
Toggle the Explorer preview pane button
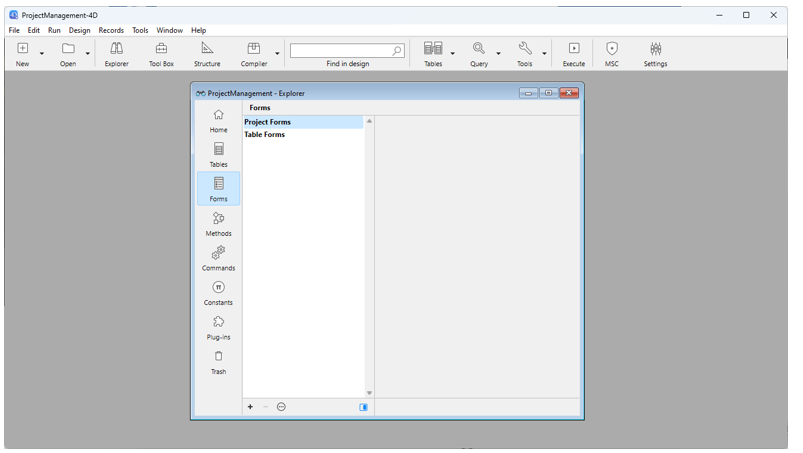[363, 407]
